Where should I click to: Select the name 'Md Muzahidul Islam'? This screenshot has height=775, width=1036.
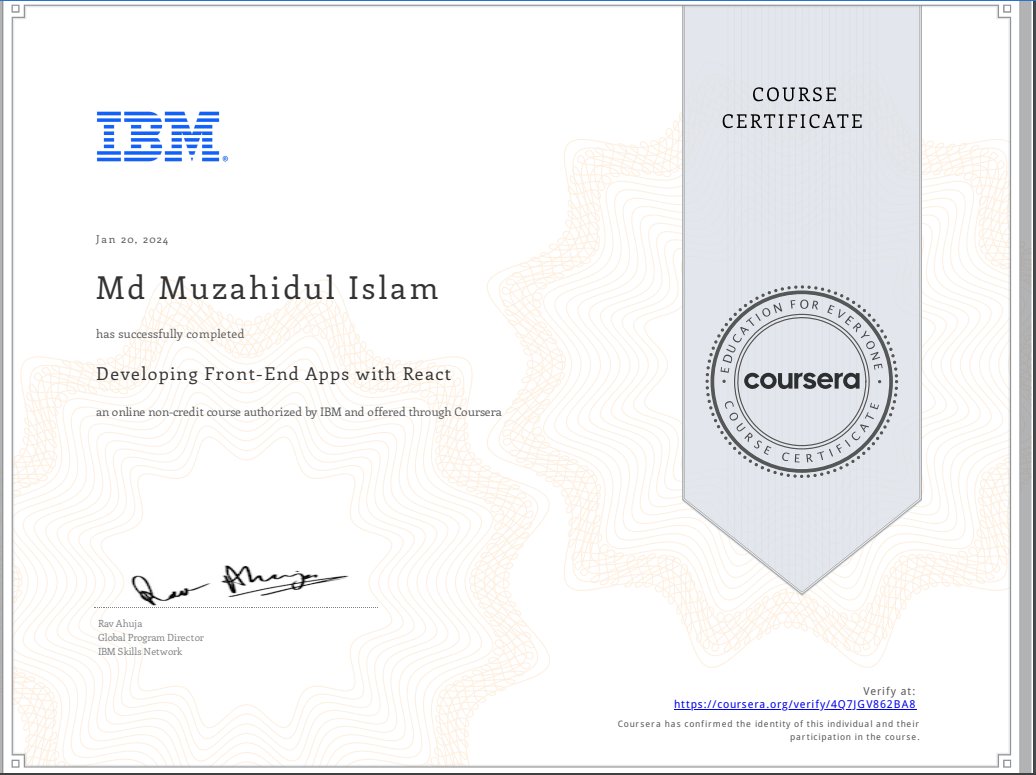267,289
